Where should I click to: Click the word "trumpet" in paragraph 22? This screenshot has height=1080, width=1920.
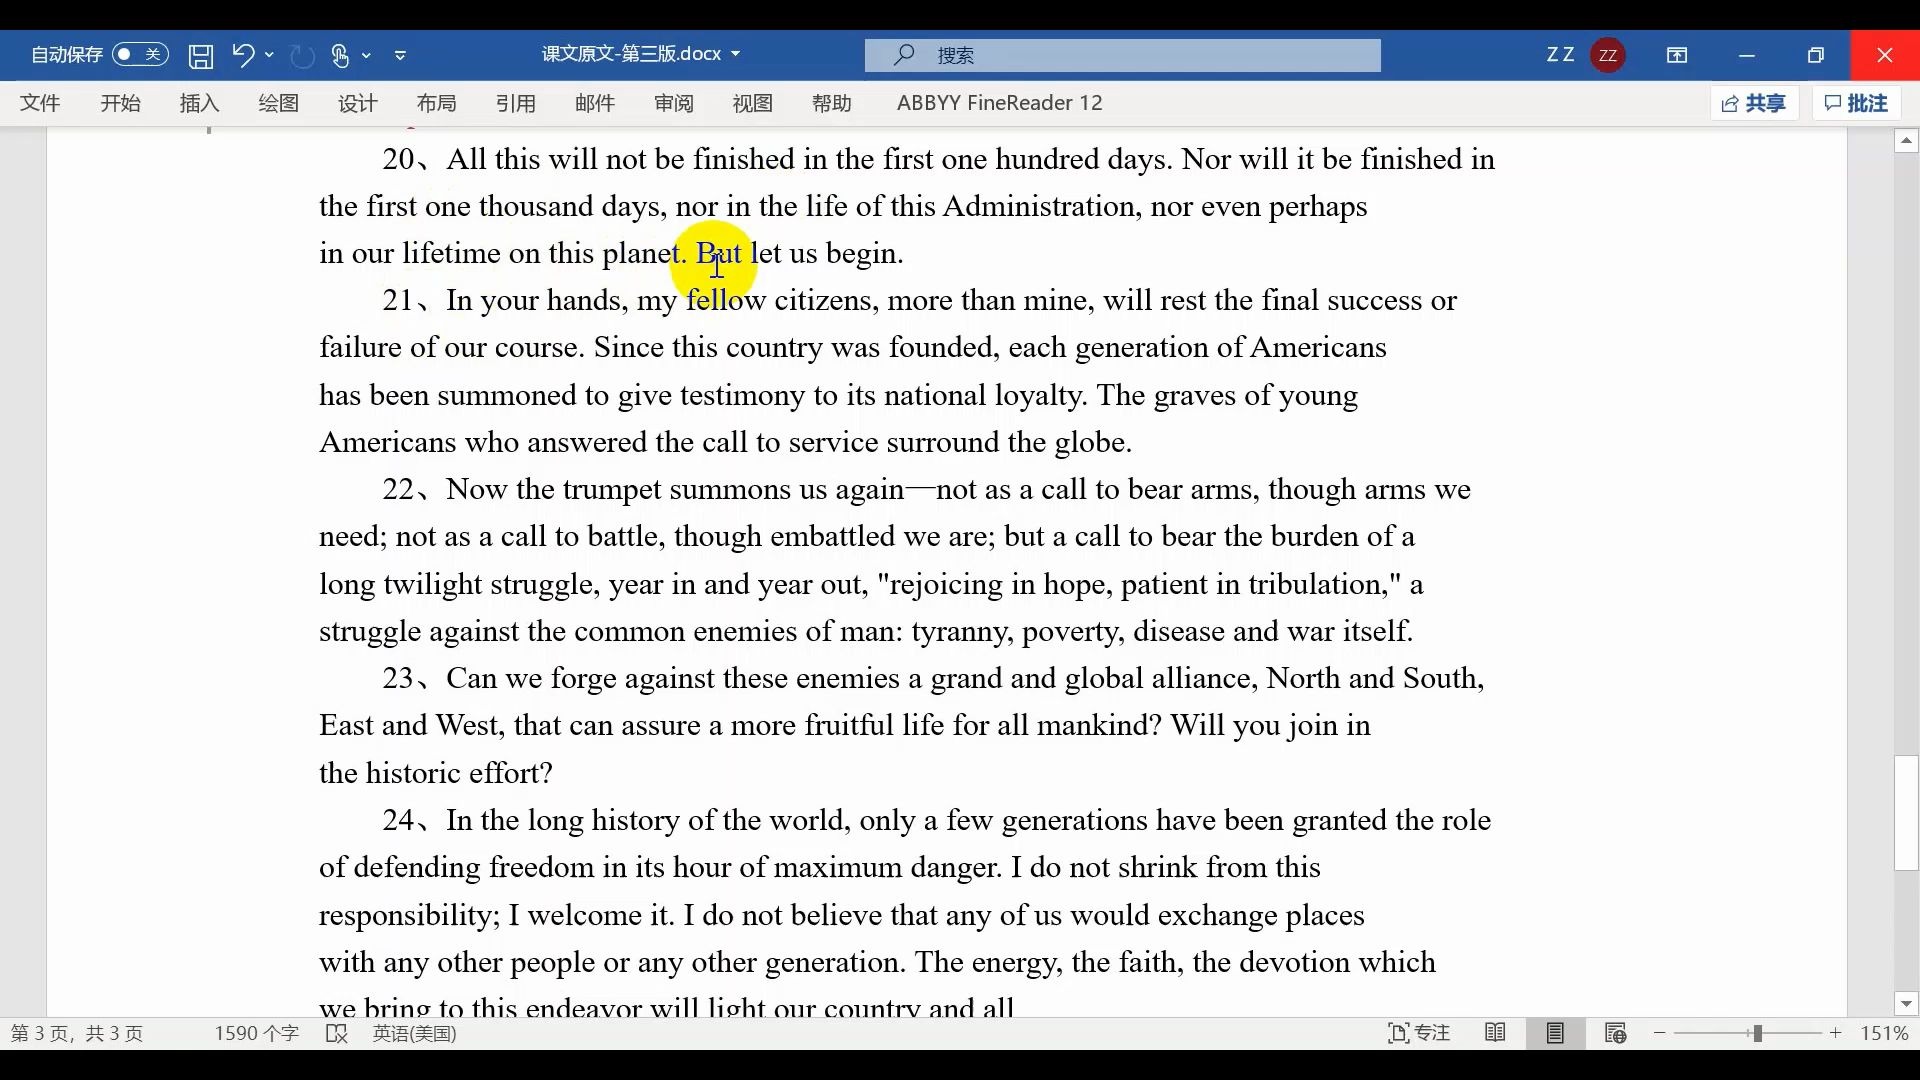[x=612, y=490]
